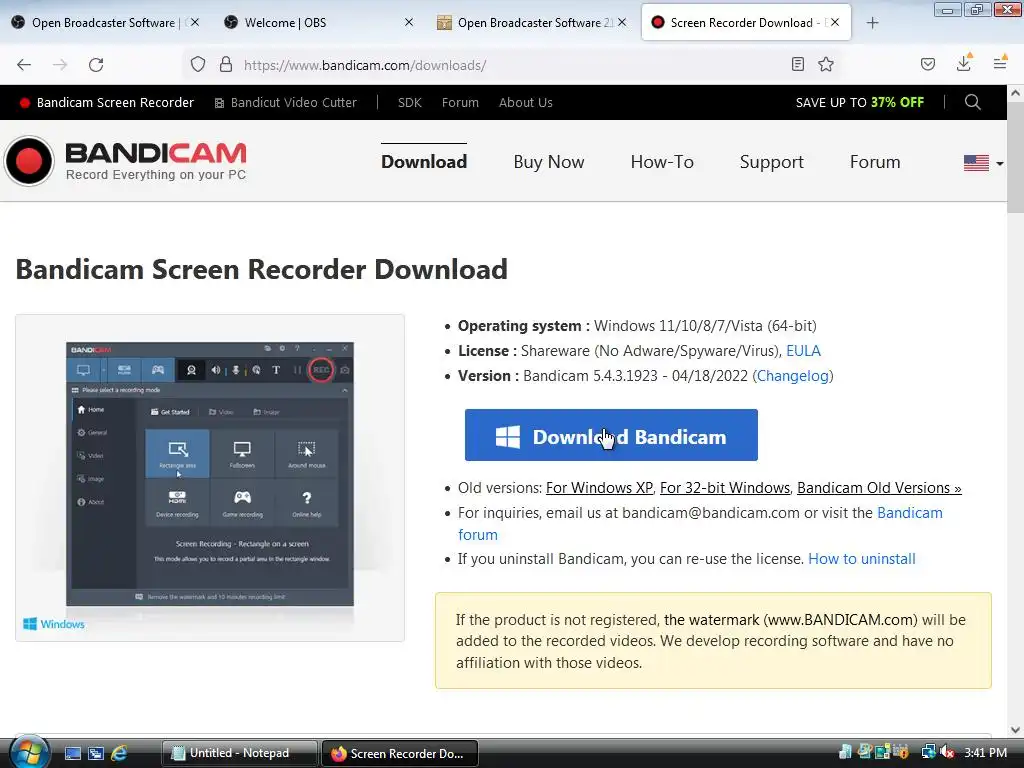Bookmark this page with the star icon
The height and width of the screenshot is (768, 1024).
point(826,64)
